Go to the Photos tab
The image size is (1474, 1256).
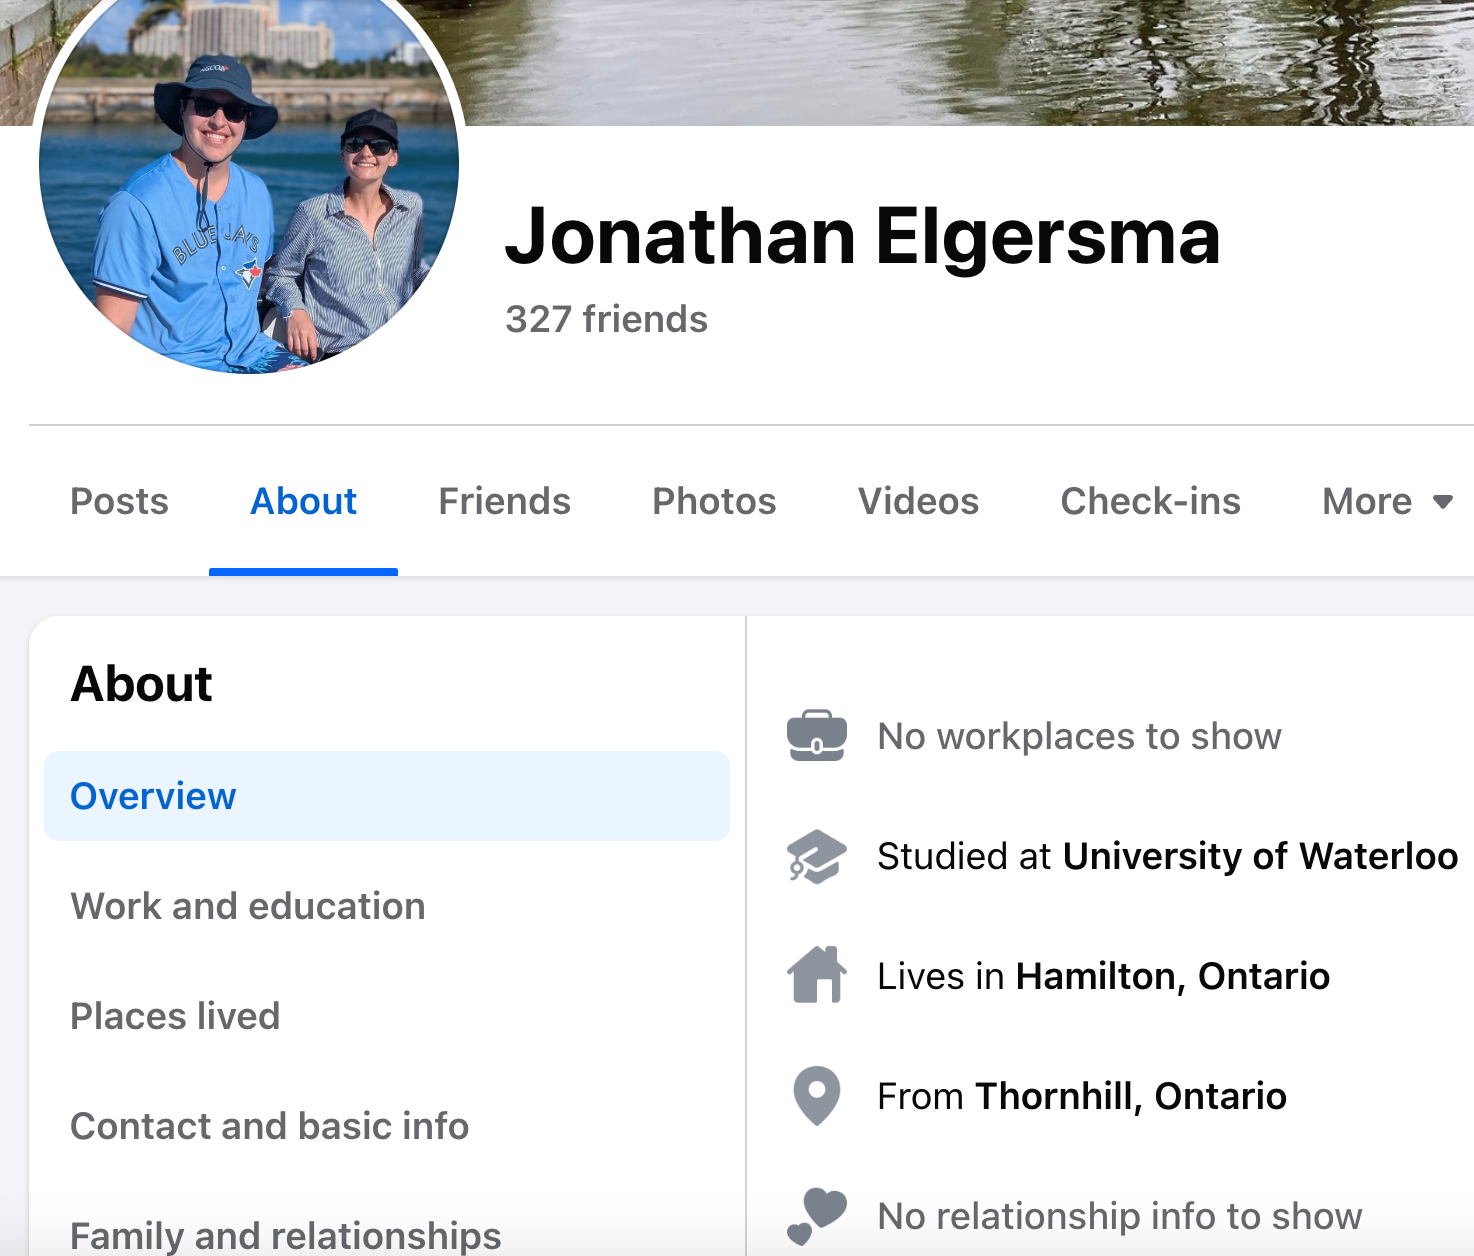(x=714, y=501)
